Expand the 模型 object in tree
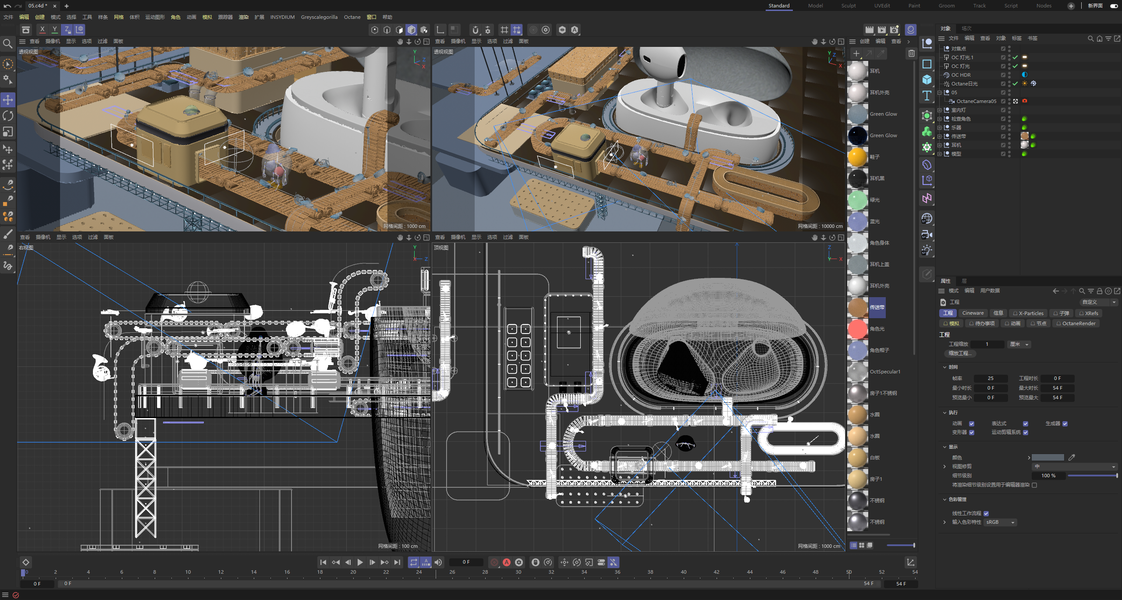This screenshot has height=600, width=1122. [x=940, y=153]
